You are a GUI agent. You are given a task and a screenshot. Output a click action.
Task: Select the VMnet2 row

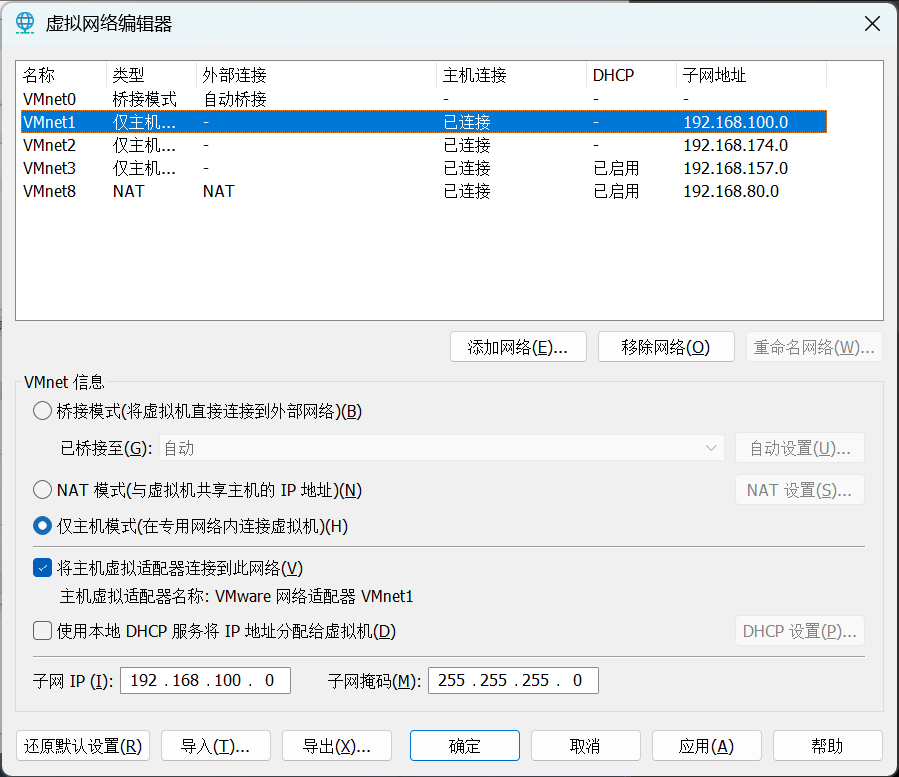tap(424, 145)
